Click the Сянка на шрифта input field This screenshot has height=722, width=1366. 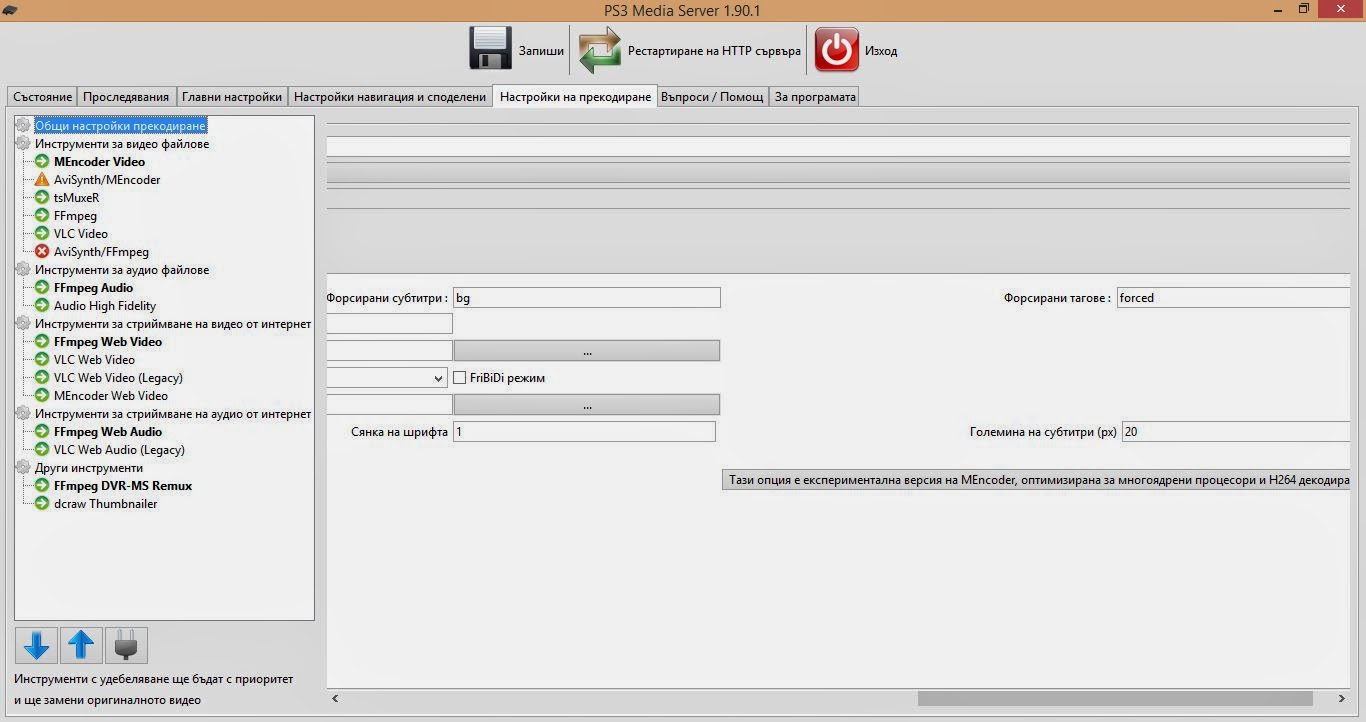click(584, 432)
